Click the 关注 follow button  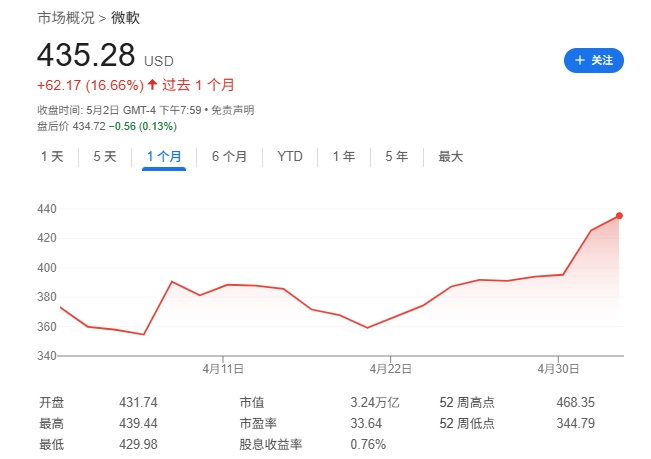point(594,61)
